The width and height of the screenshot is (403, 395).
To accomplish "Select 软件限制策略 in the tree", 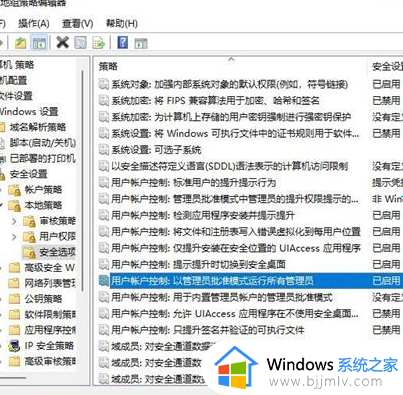I will click(x=50, y=314).
